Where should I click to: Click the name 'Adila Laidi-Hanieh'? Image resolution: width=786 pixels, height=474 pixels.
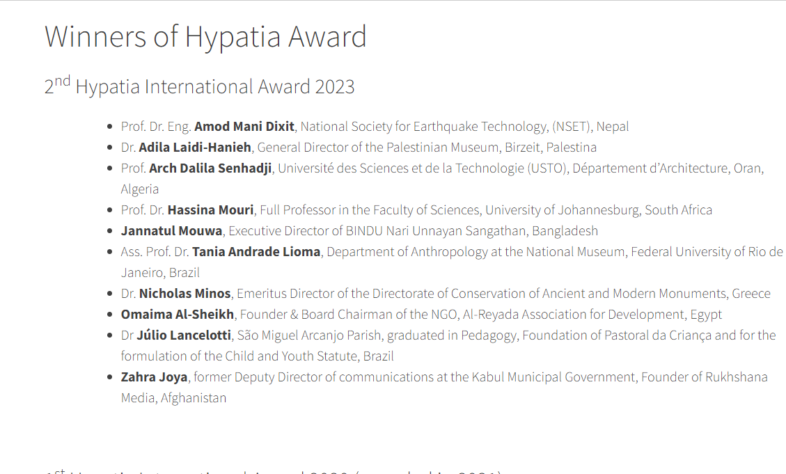click(x=195, y=147)
